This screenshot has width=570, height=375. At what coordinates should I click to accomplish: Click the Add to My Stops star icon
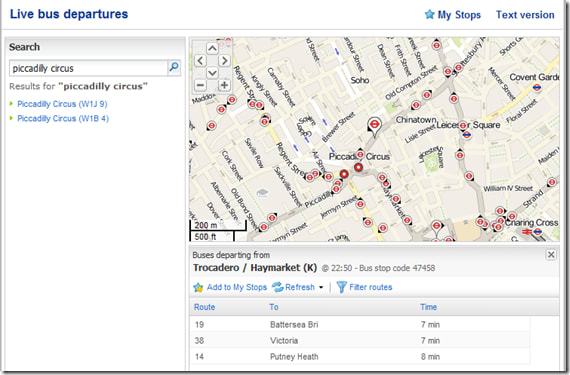click(198, 287)
